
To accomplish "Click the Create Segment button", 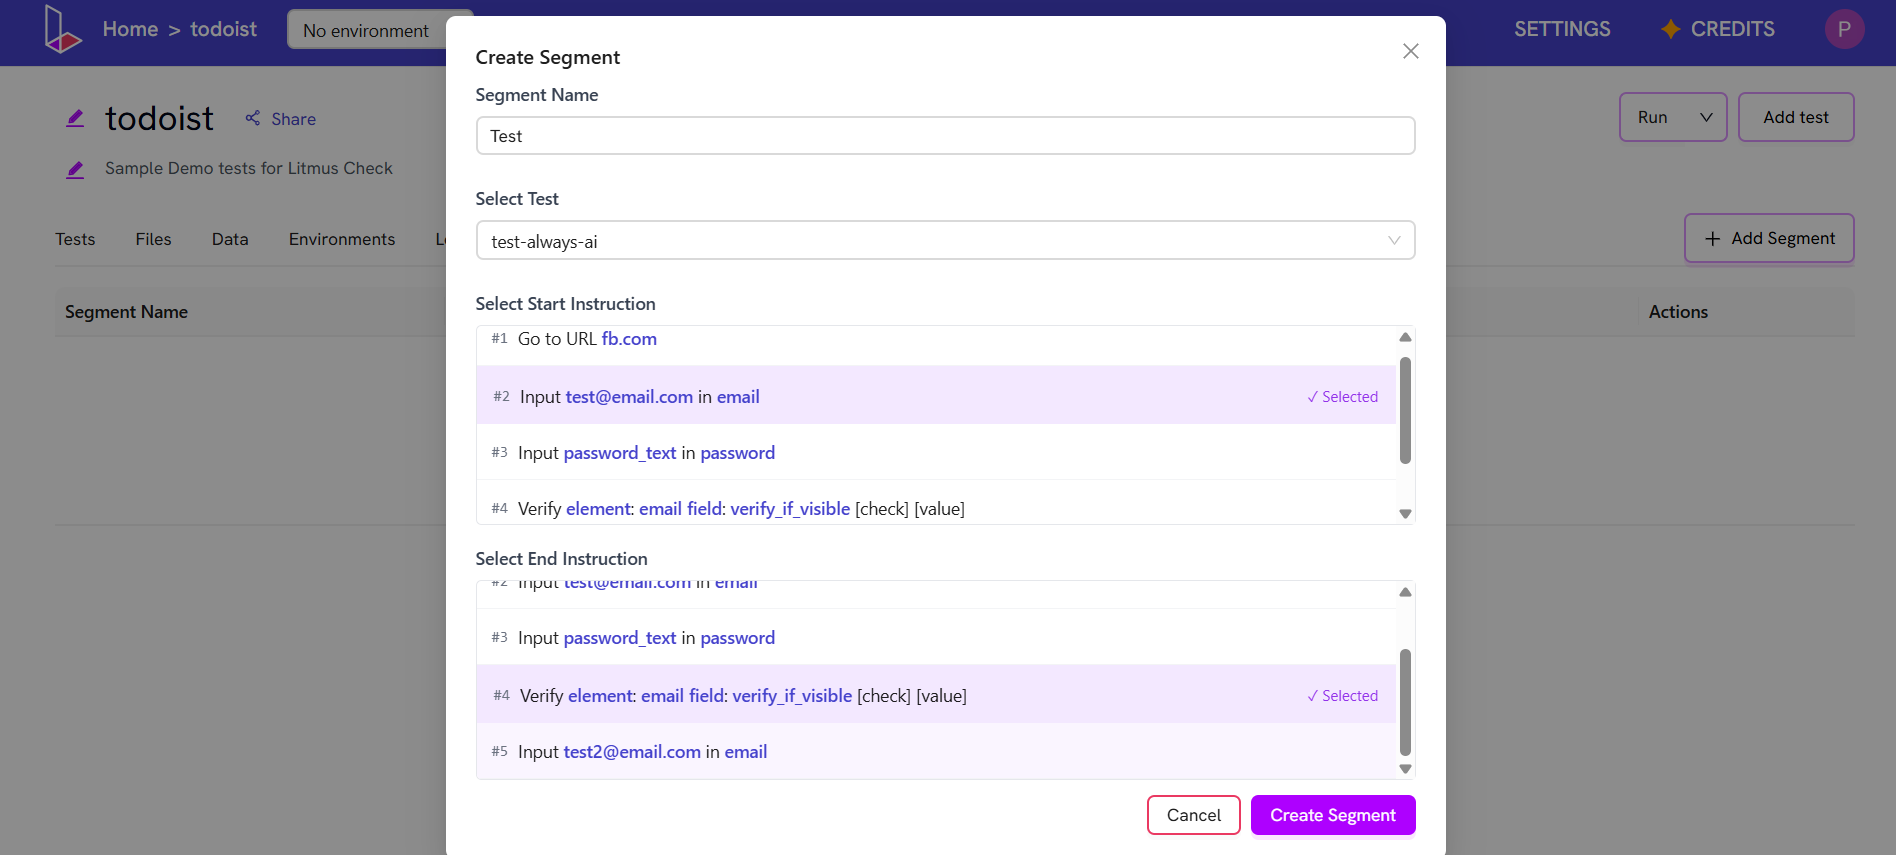I will pos(1333,815).
